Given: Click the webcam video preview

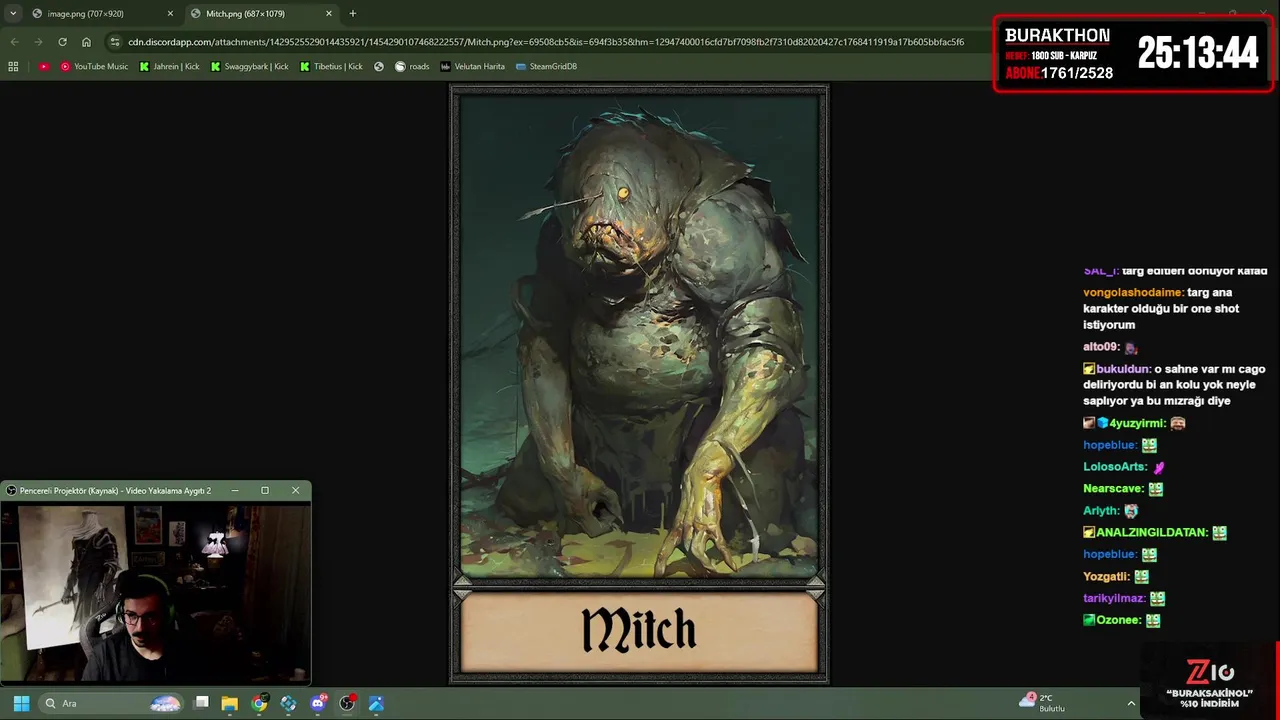Looking at the screenshot, I should click(156, 594).
